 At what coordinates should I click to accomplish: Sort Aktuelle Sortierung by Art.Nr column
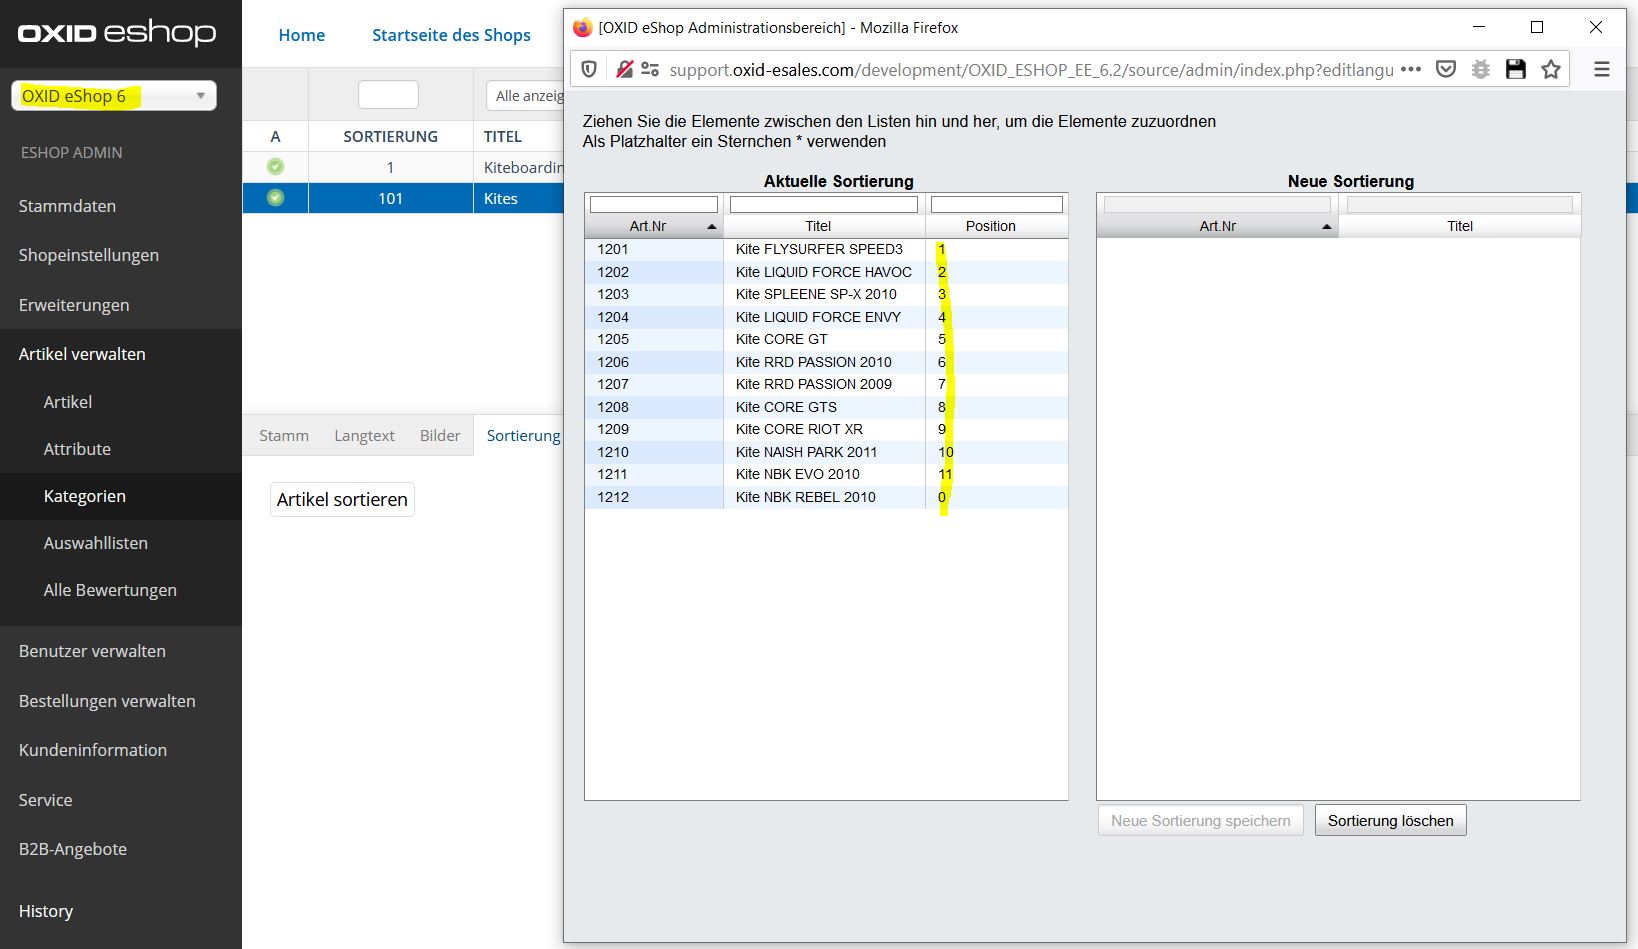654,226
